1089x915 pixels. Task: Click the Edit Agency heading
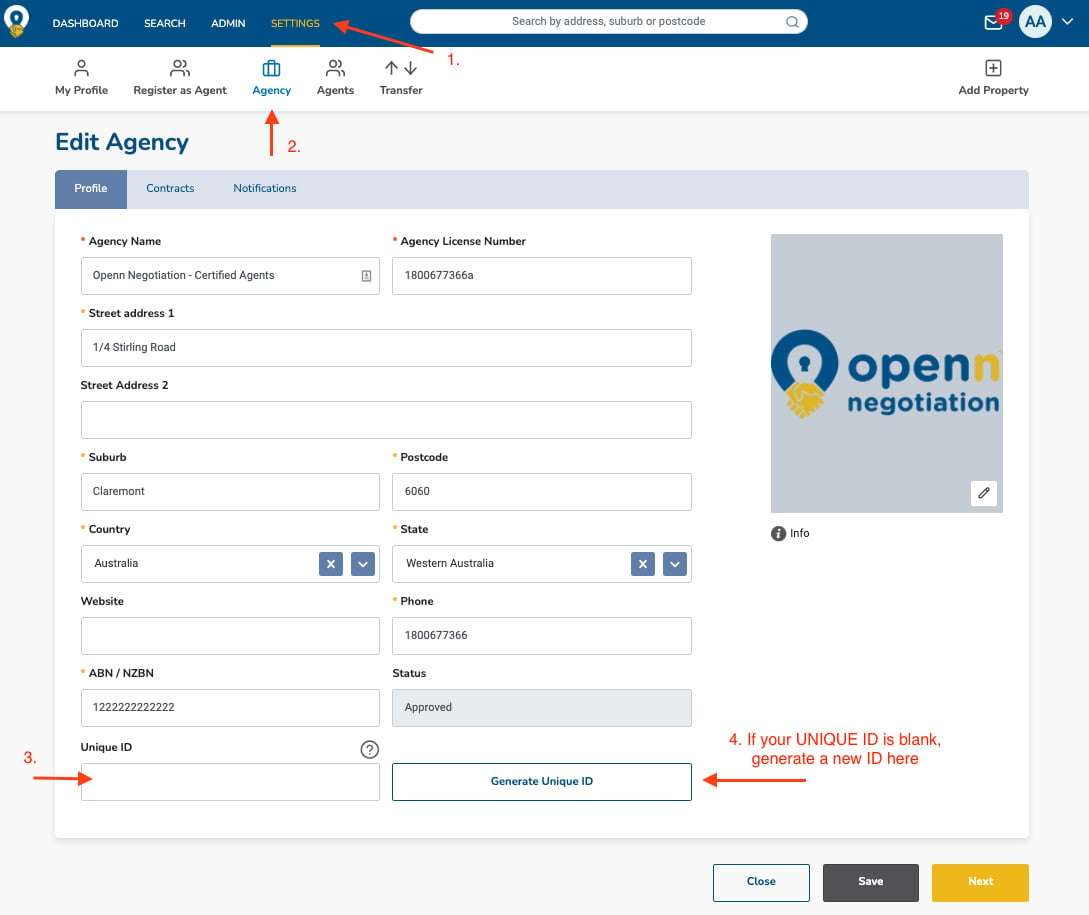point(122,142)
